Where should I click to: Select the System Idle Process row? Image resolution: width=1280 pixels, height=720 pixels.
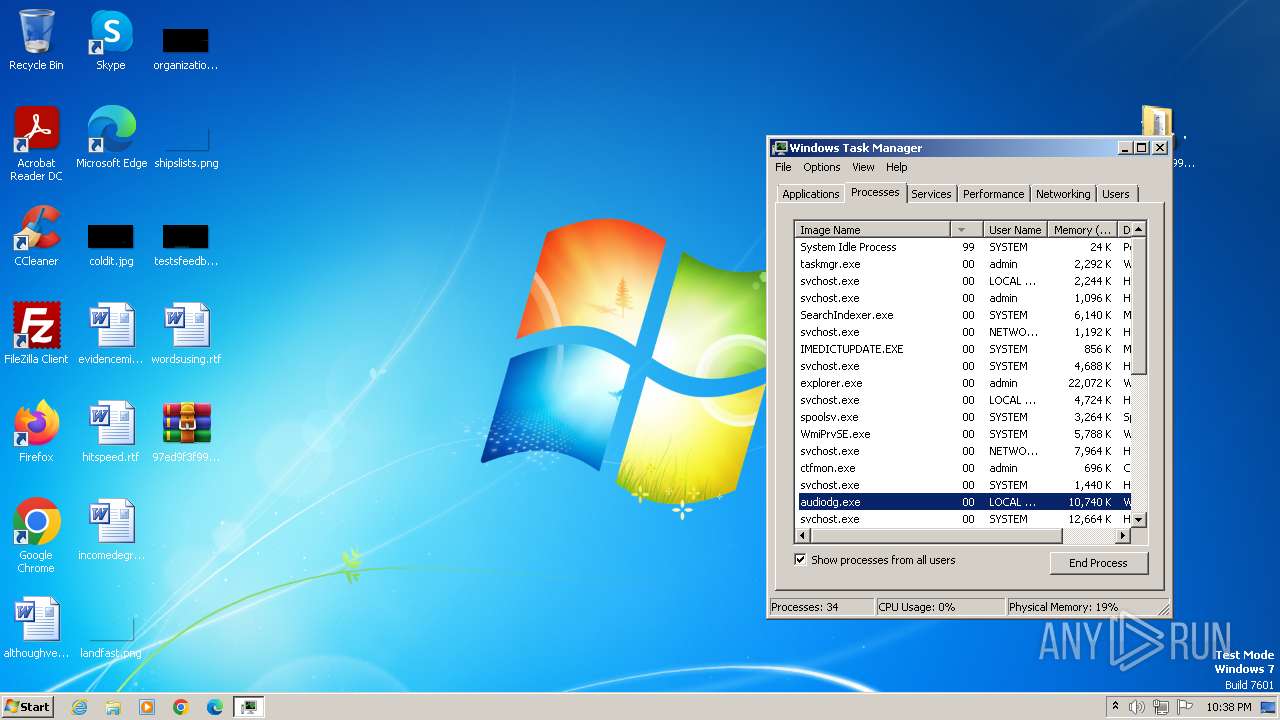tap(963, 247)
